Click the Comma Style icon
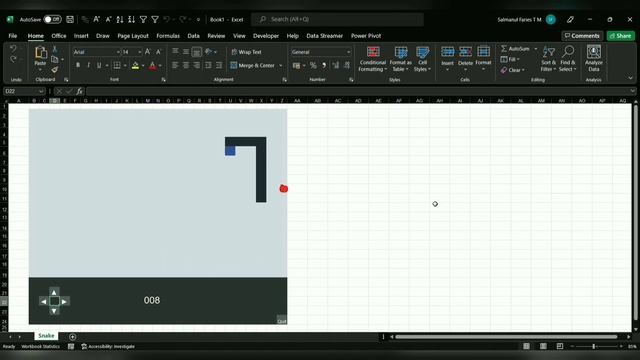The width and height of the screenshot is (640, 360). [324, 65]
